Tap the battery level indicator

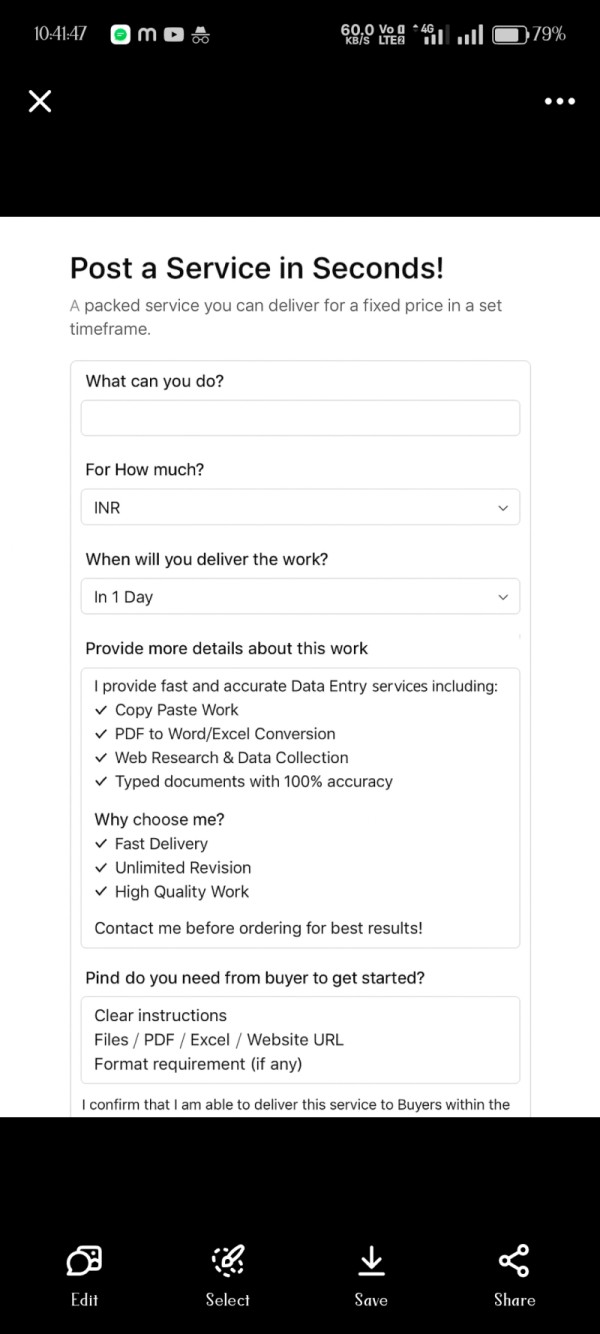coord(508,33)
